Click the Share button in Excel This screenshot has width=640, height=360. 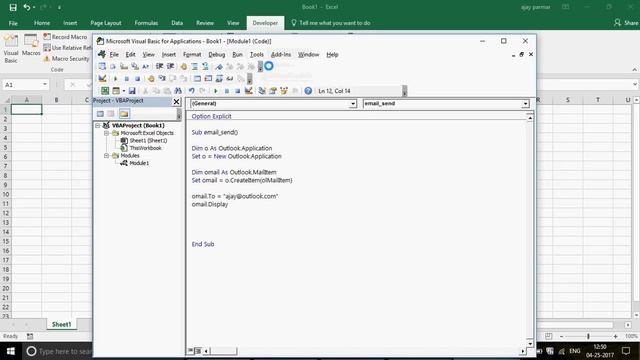pos(626,23)
